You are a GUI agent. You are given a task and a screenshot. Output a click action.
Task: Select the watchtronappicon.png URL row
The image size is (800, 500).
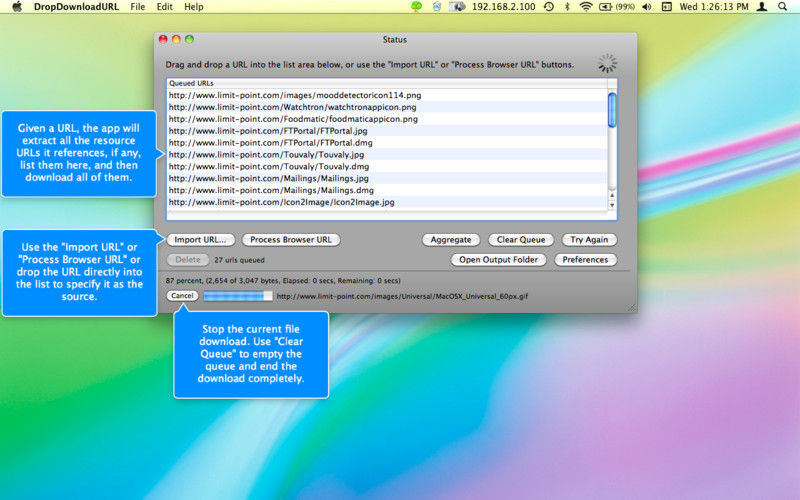[387, 107]
